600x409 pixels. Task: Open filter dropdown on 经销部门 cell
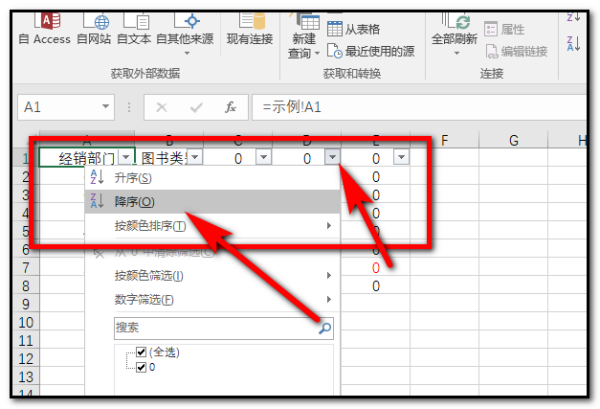(x=126, y=157)
